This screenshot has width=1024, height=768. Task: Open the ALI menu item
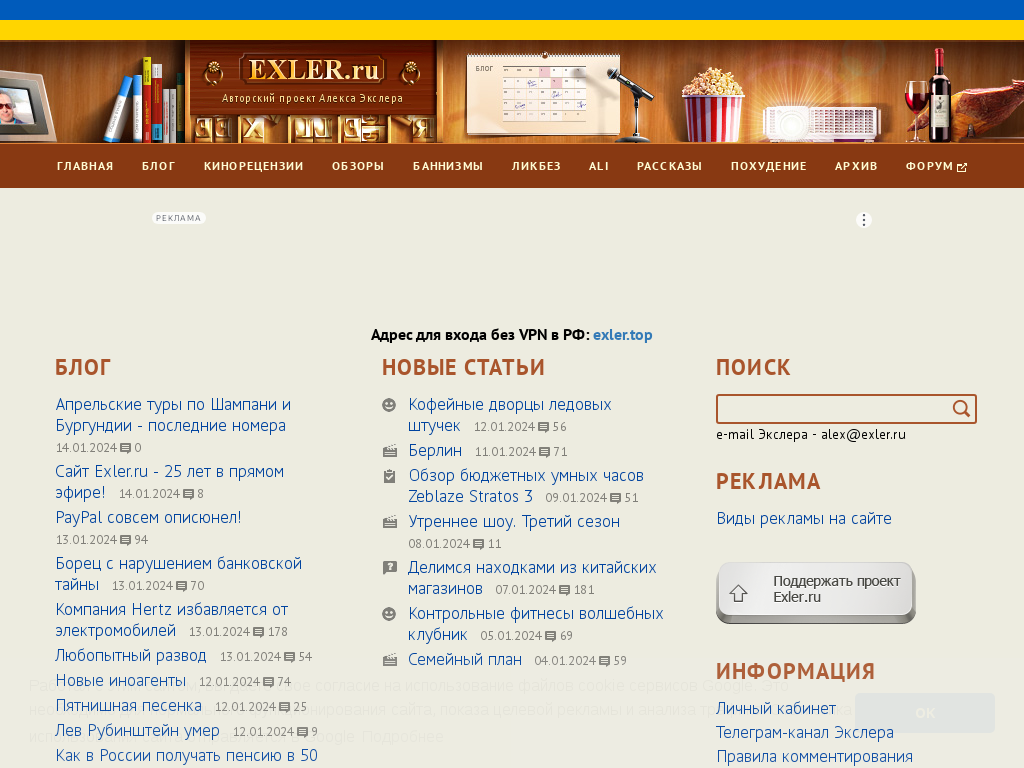(599, 167)
